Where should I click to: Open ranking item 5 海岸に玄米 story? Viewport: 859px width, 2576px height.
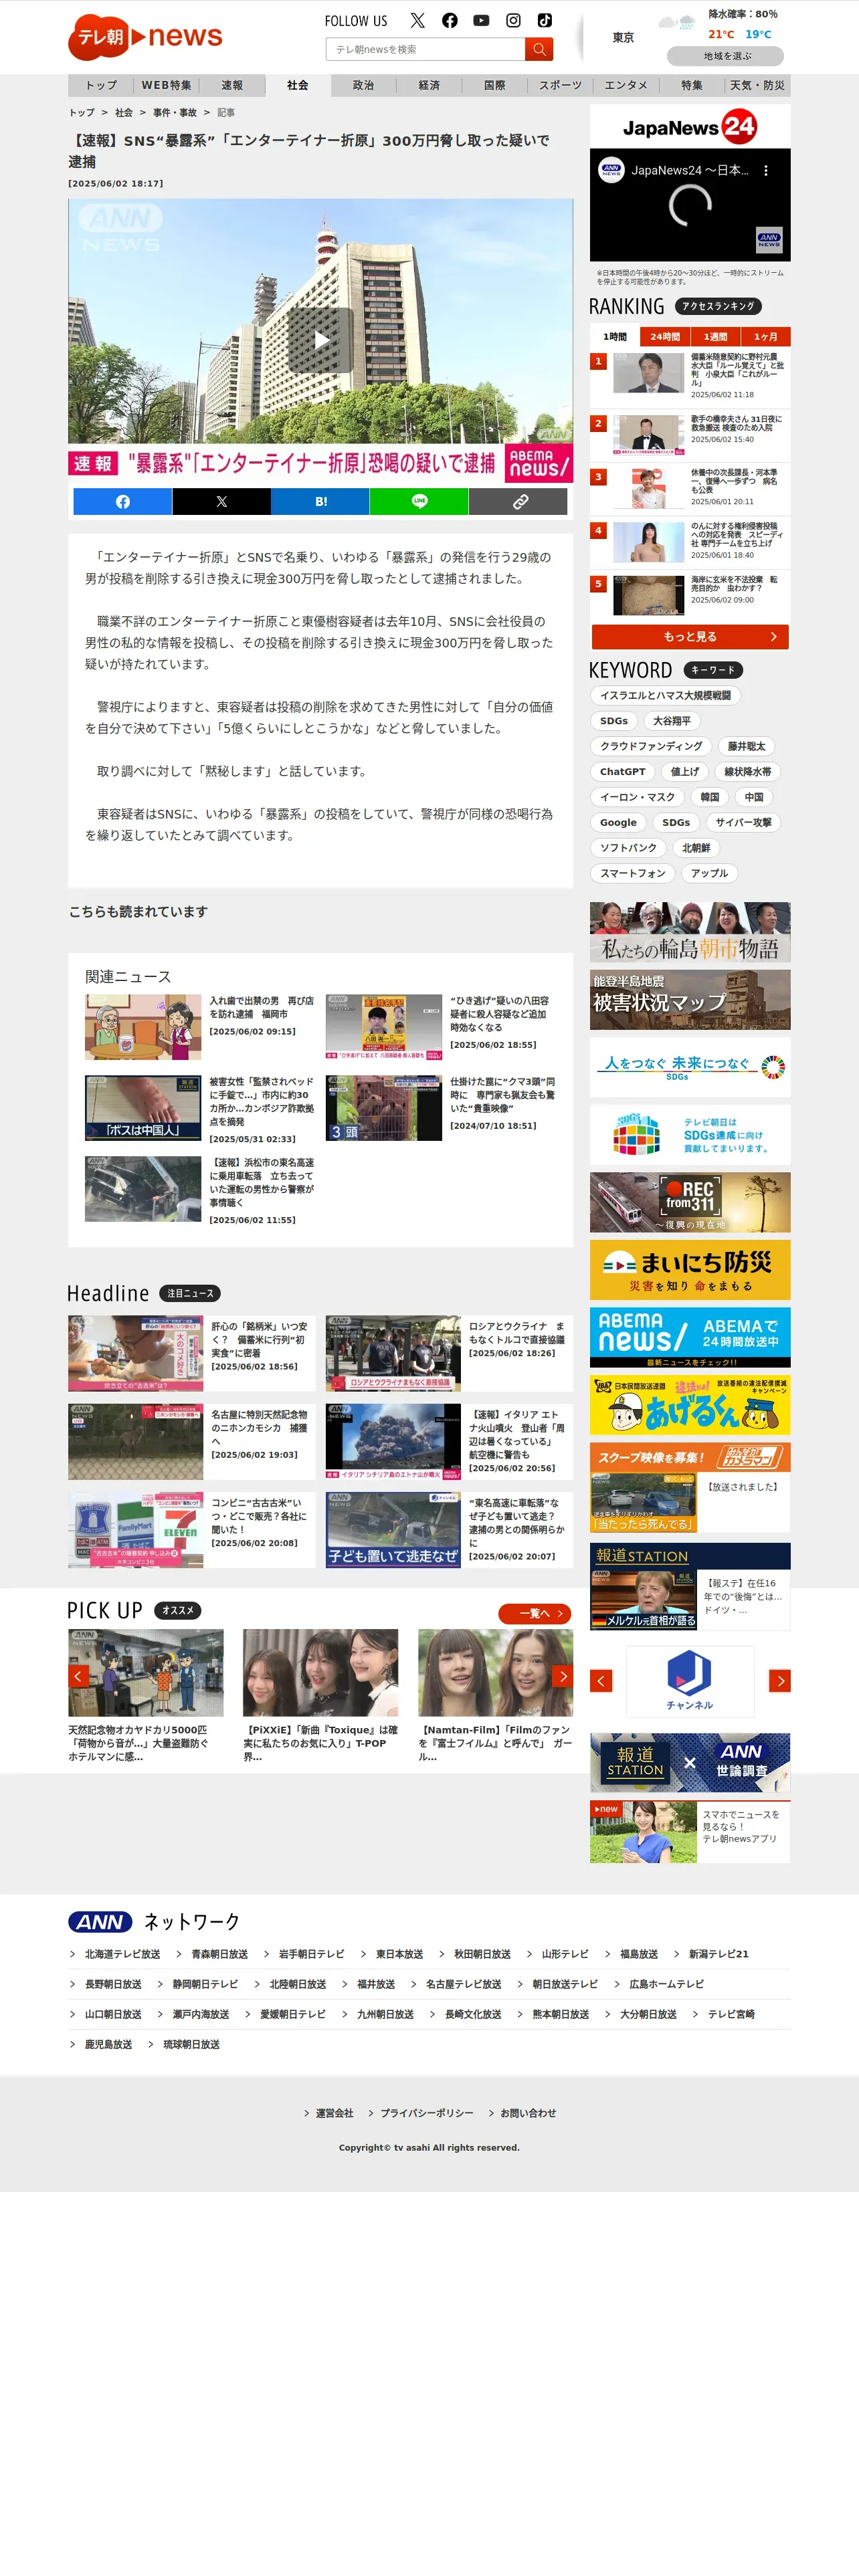click(690, 595)
